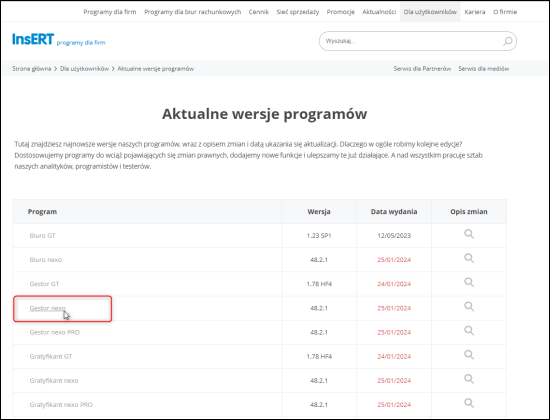View Gestor GT change description magnifier

(x=469, y=282)
